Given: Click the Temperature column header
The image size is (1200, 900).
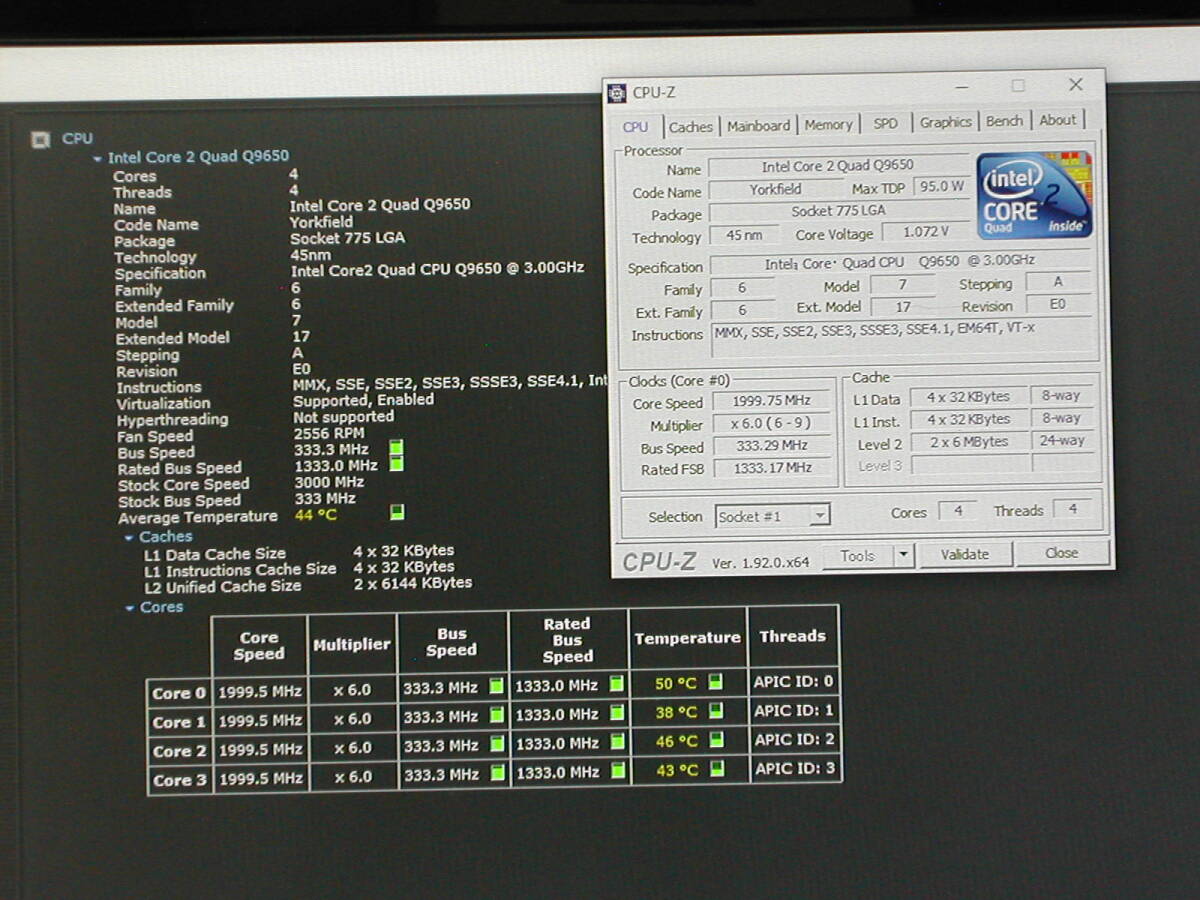Looking at the screenshot, I should coord(687,638).
